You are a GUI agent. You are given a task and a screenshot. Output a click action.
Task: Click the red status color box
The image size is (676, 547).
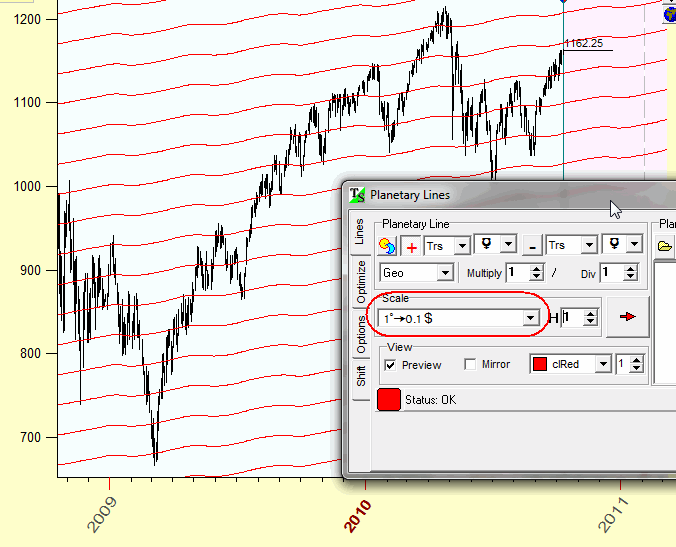(x=389, y=400)
